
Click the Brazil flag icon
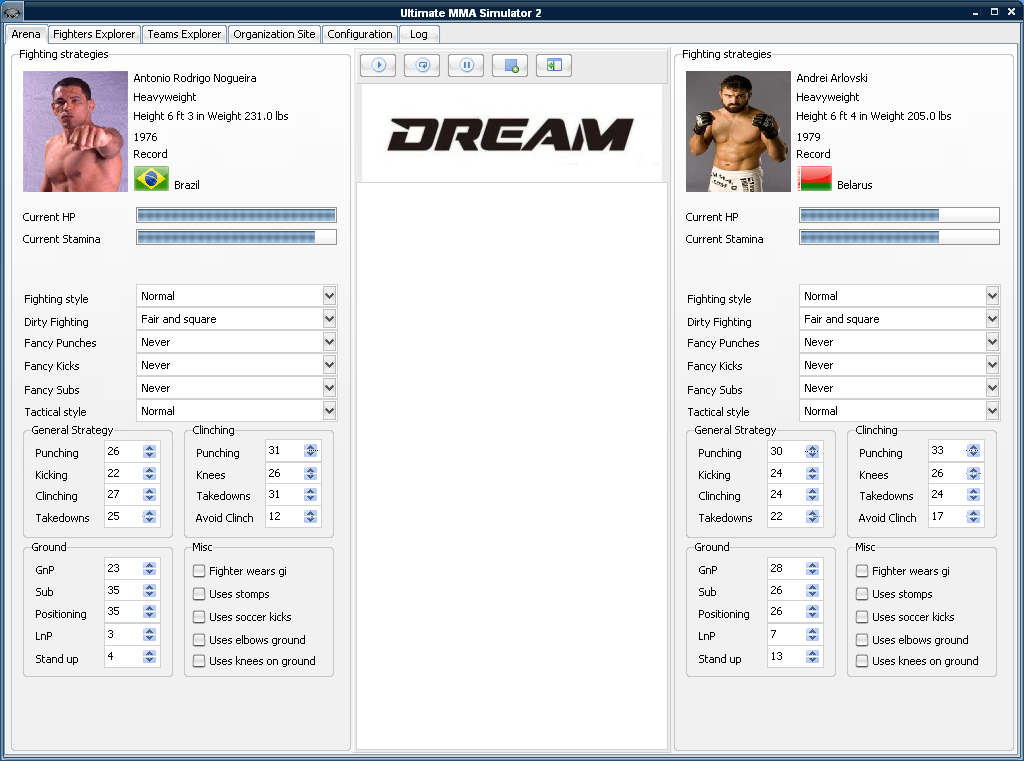tap(152, 179)
